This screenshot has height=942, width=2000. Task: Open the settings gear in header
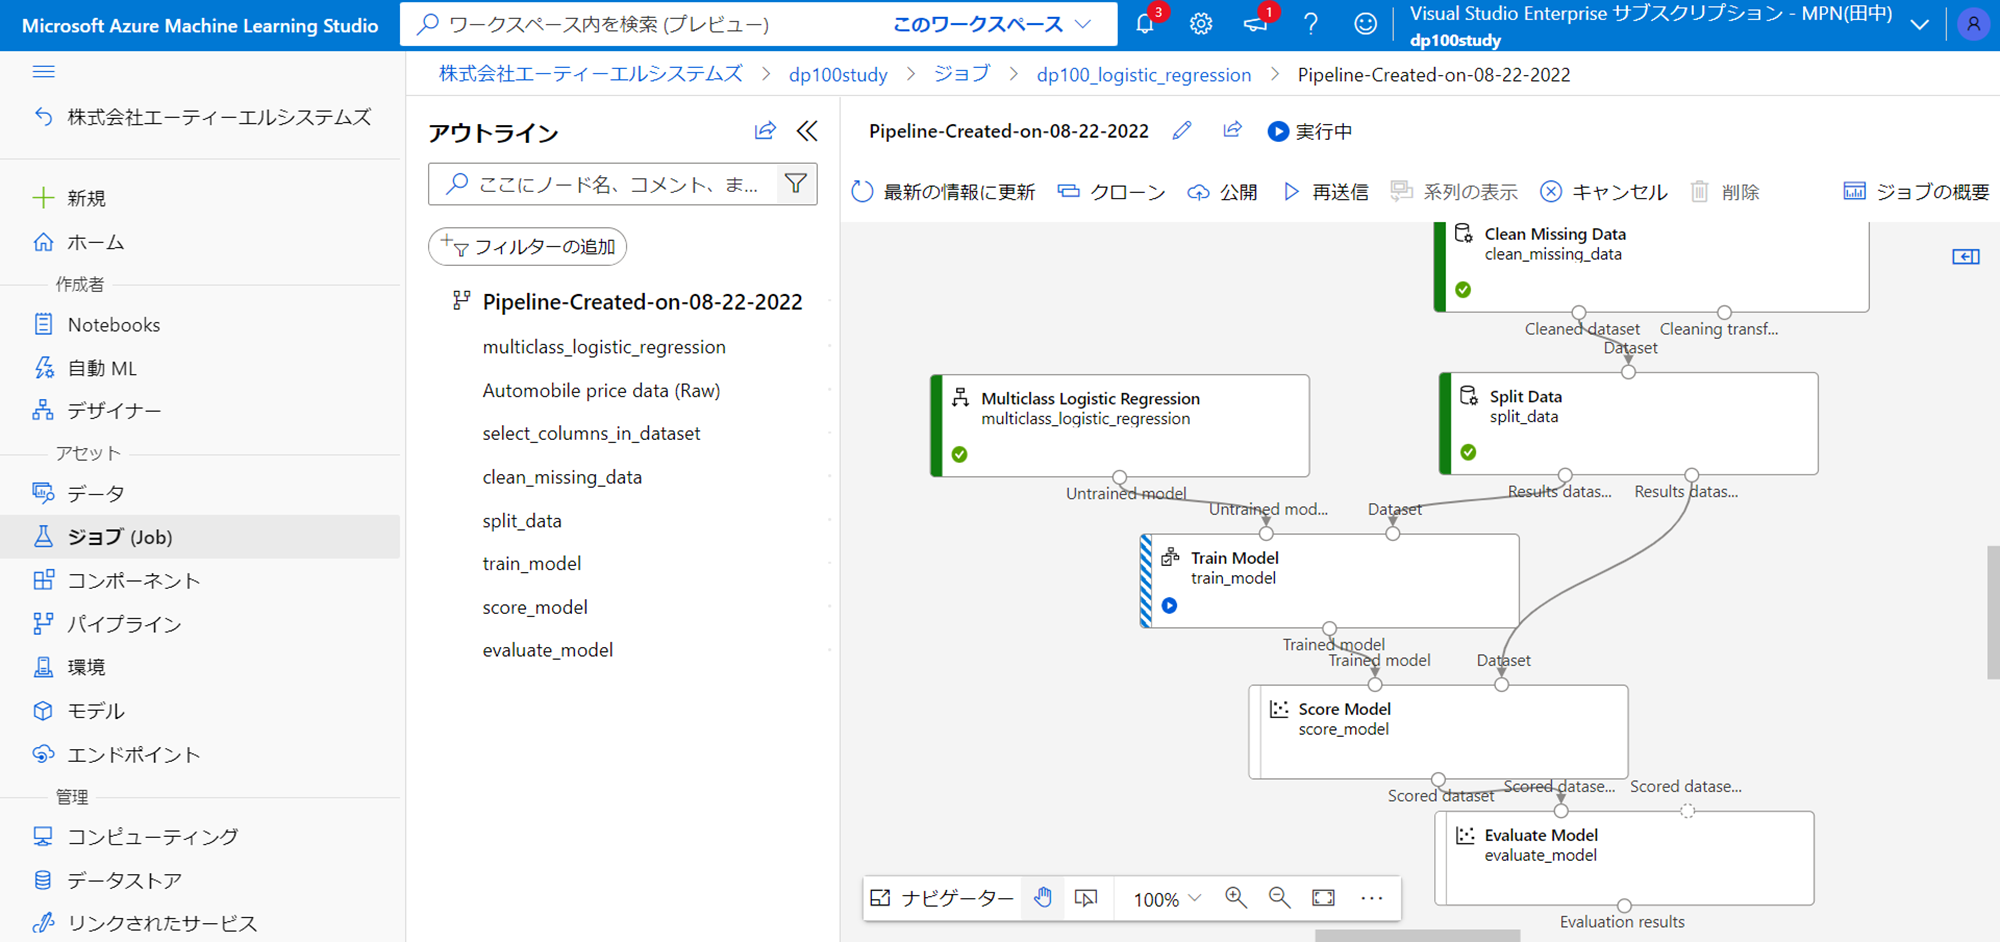click(x=1200, y=24)
